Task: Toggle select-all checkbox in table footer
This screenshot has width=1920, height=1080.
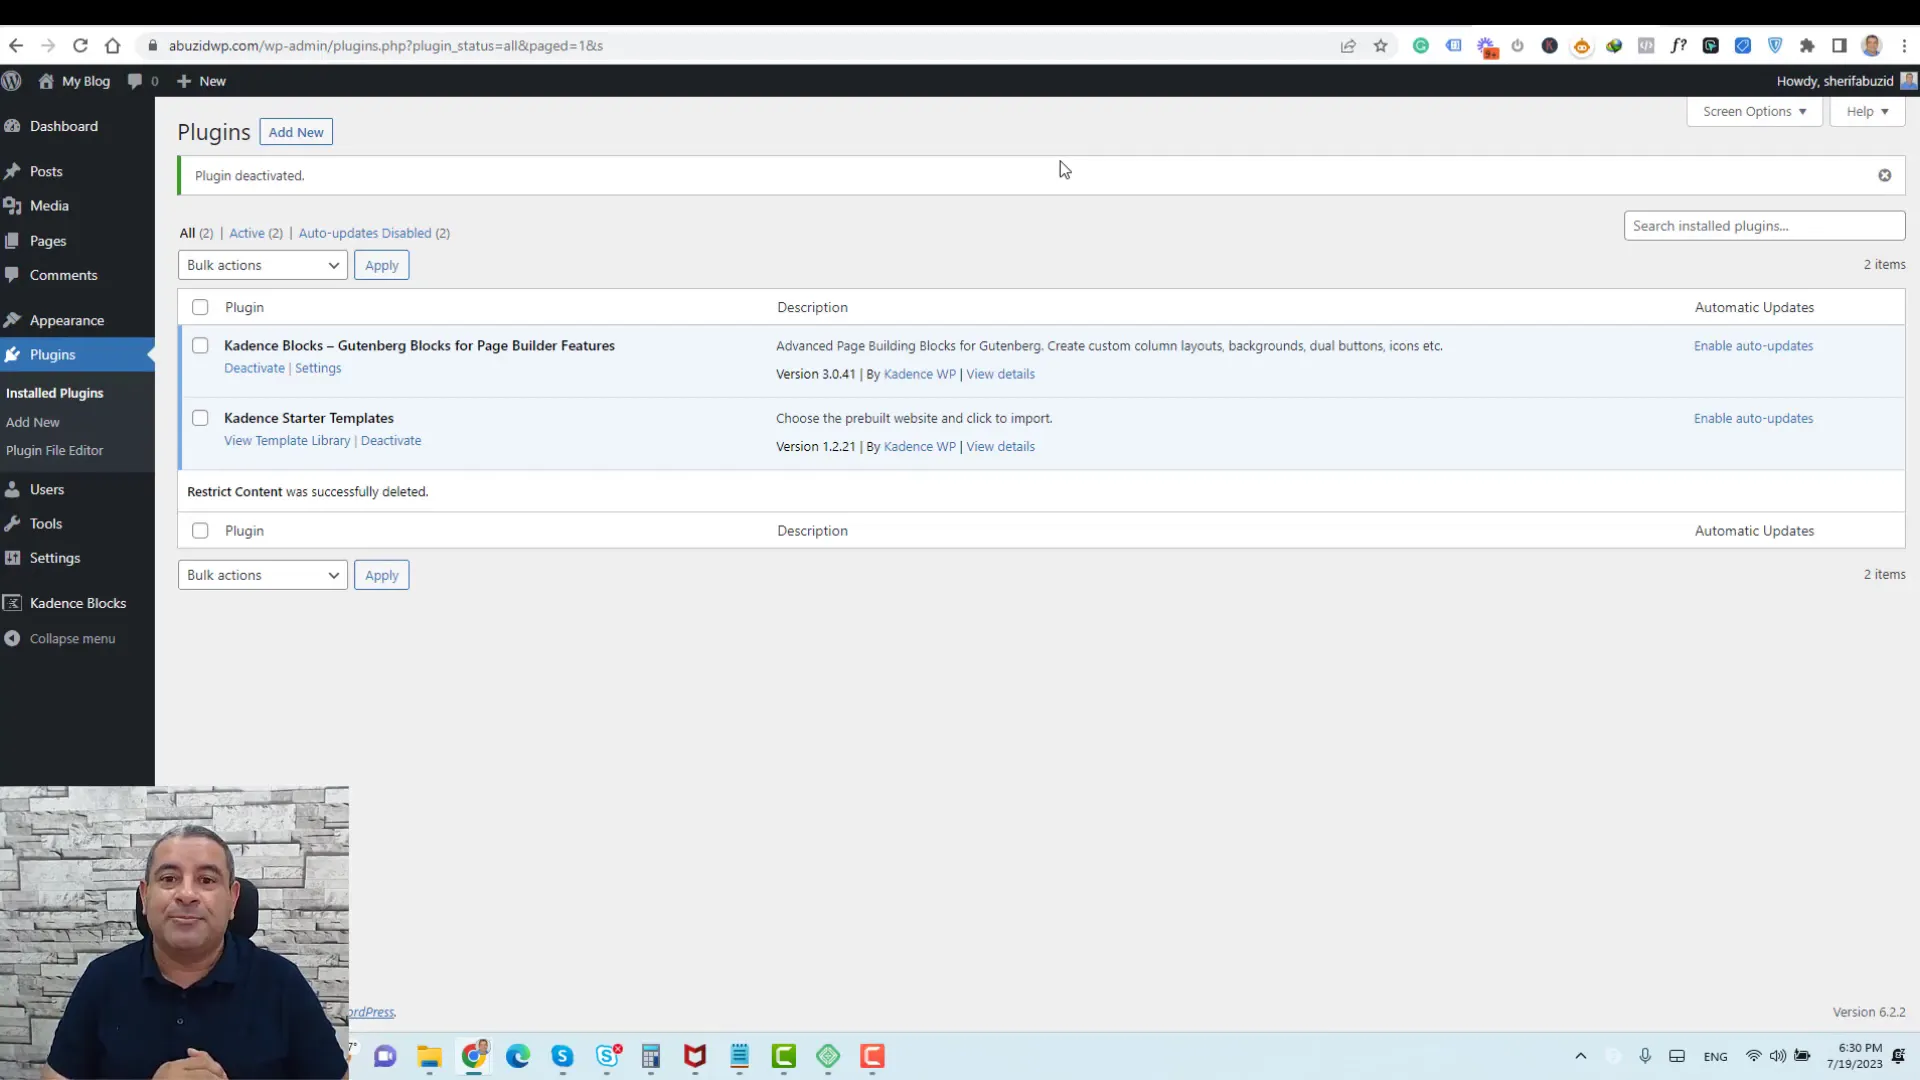Action: tap(200, 531)
